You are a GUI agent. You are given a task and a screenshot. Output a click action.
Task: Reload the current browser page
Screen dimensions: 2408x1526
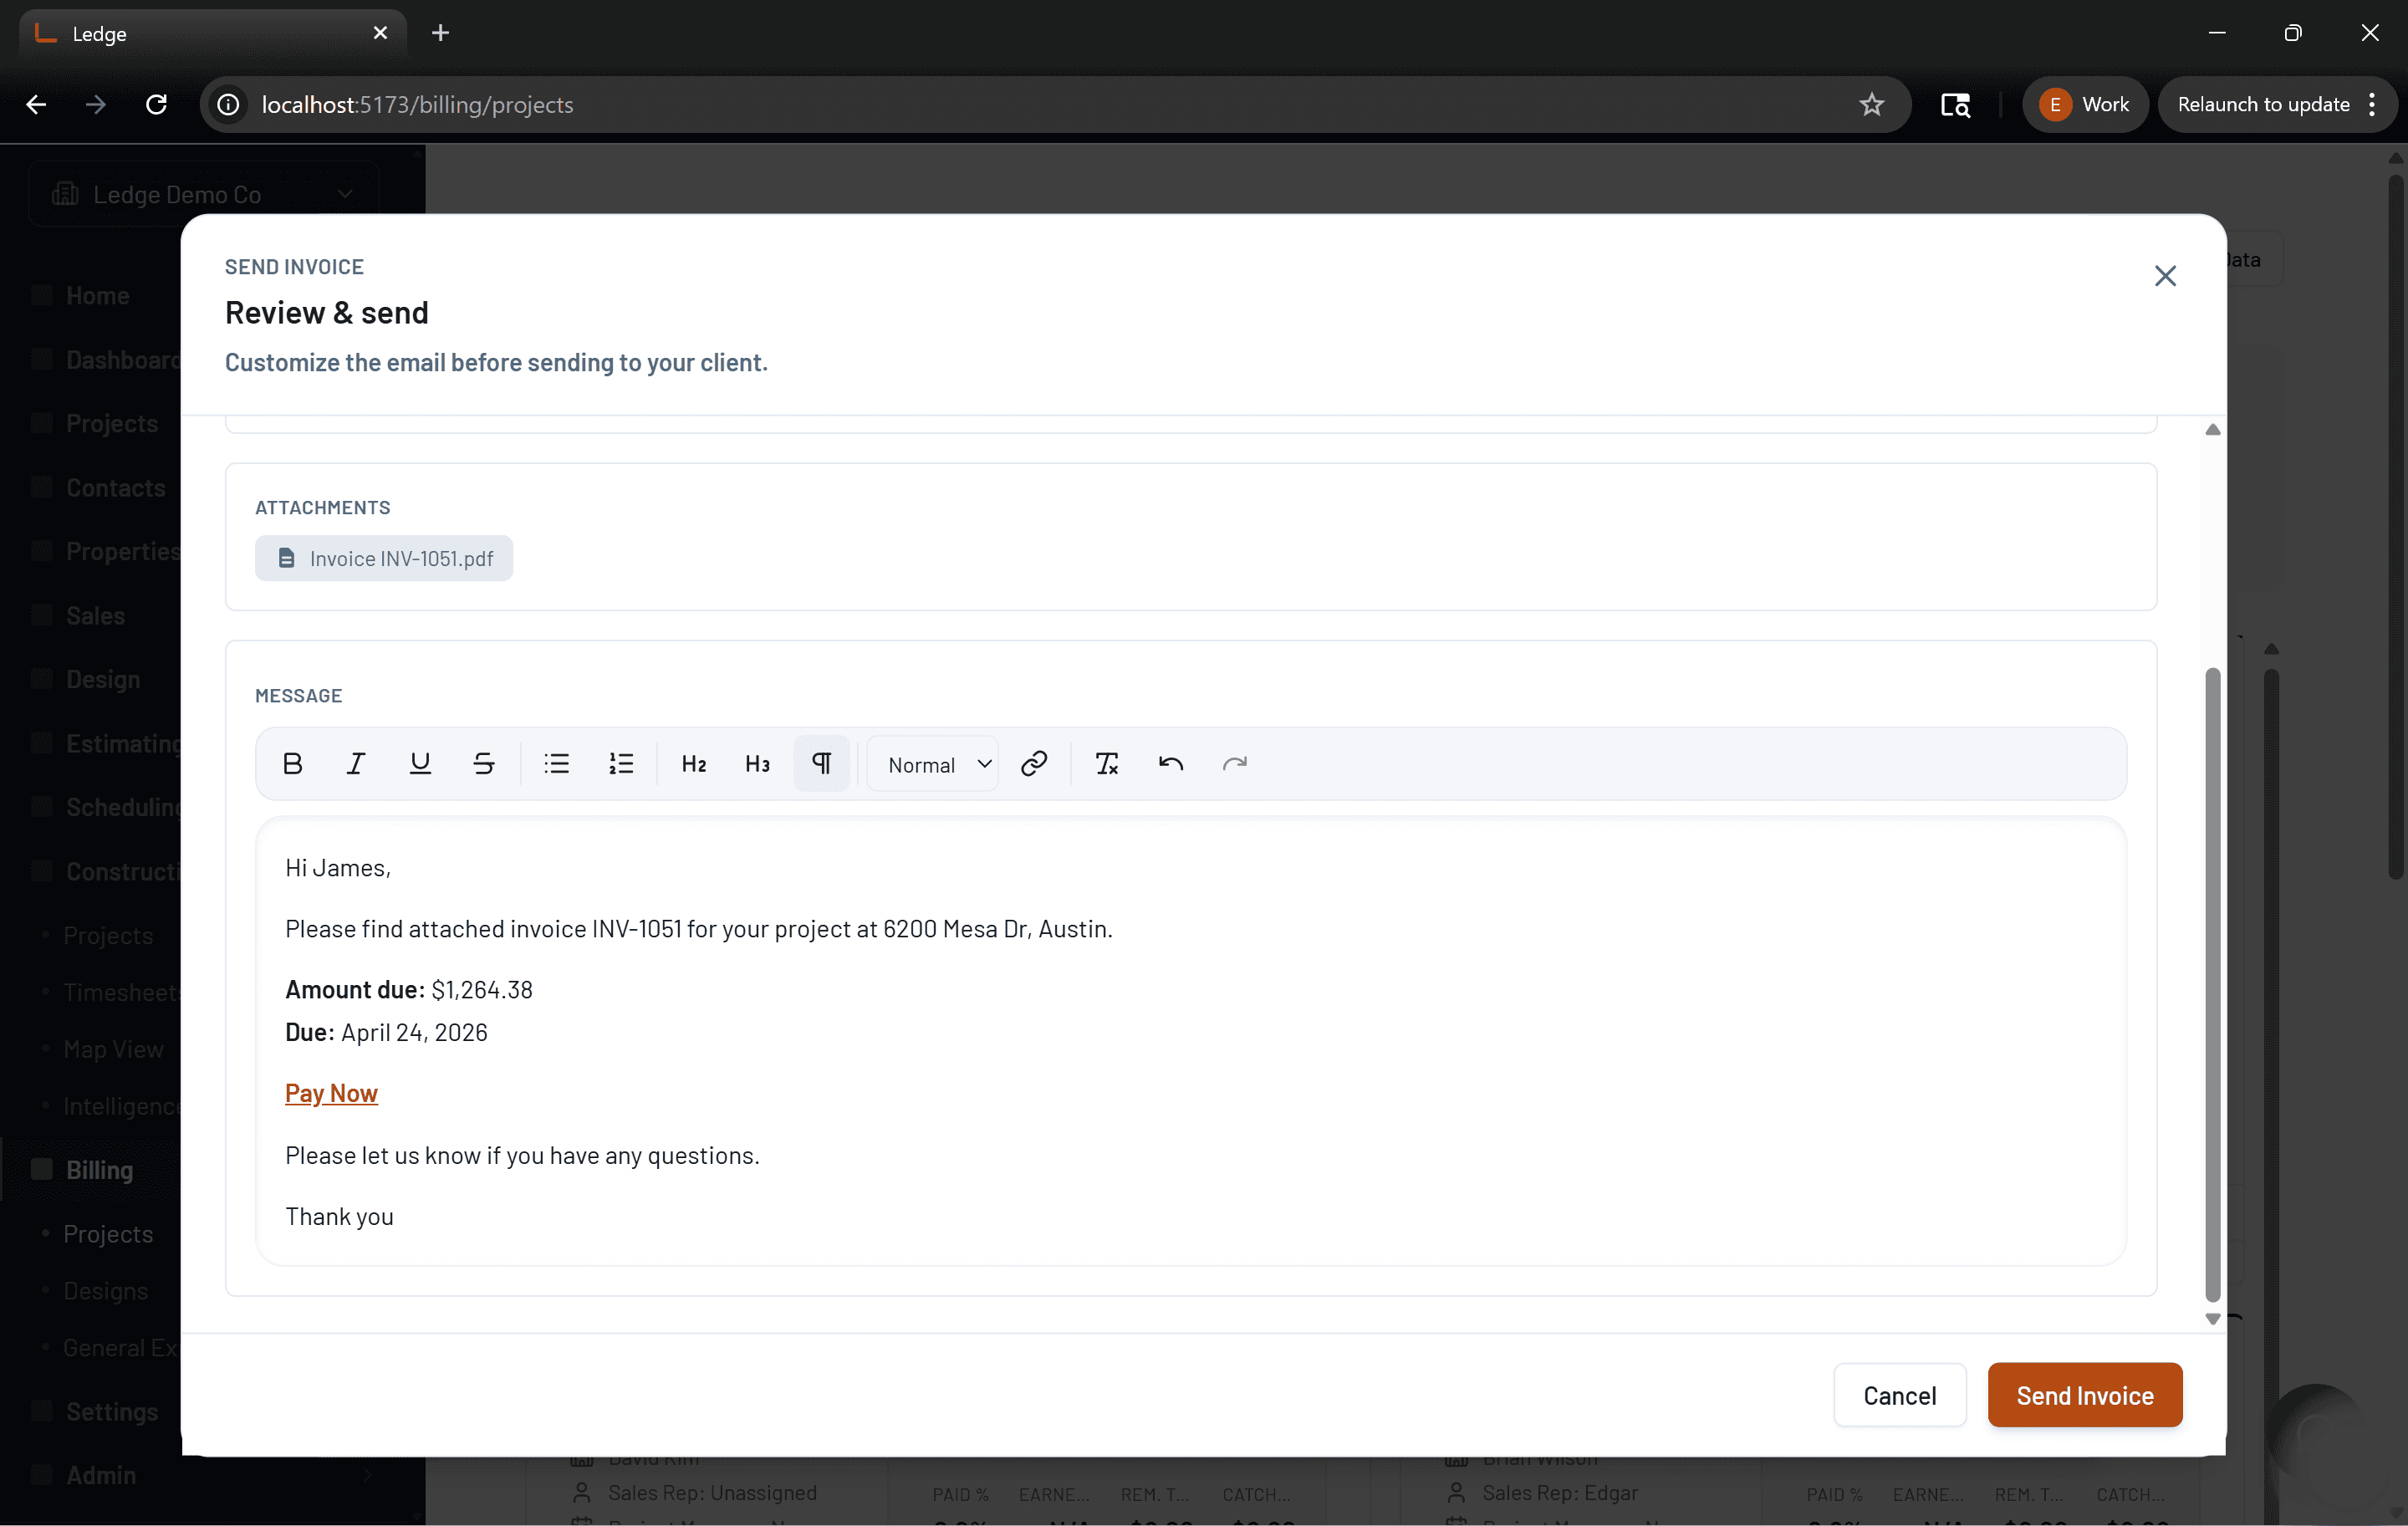pyautogui.click(x=156, y=105)
